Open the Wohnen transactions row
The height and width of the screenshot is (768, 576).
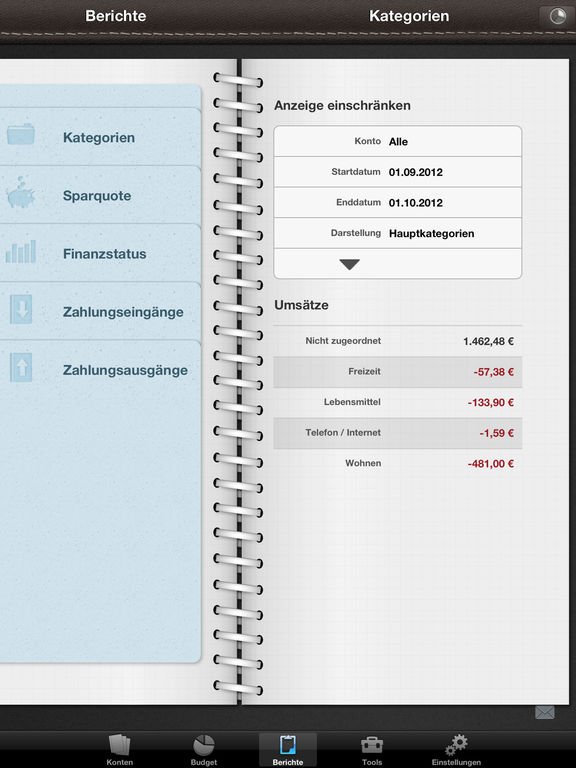(398, 463)
